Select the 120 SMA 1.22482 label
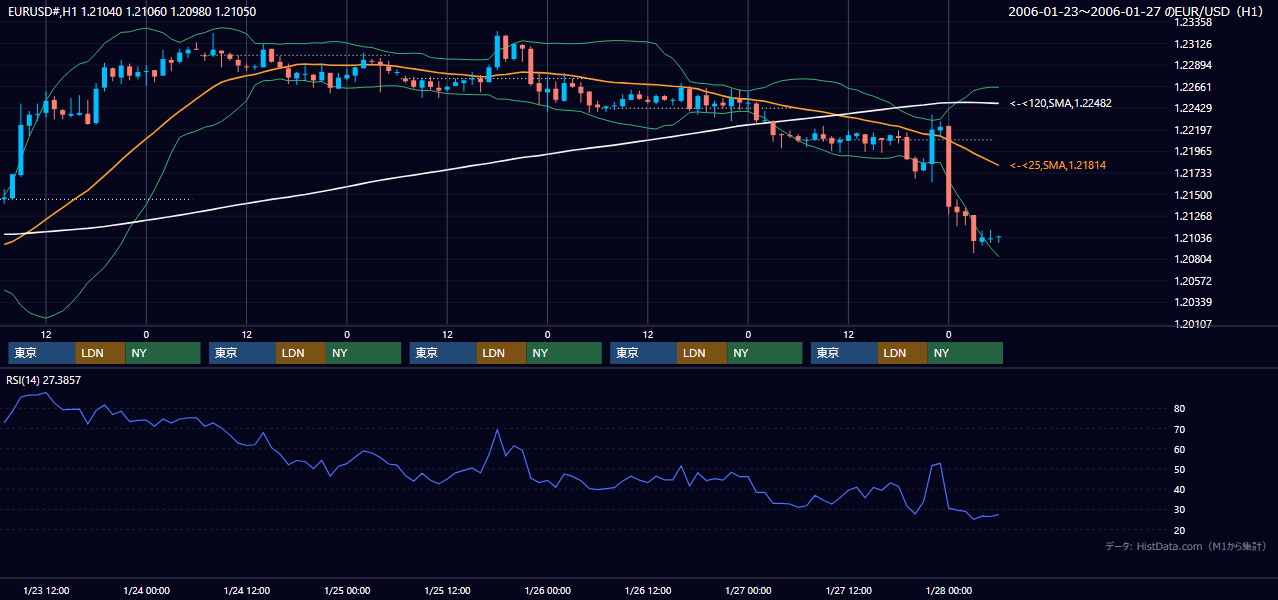 coord(1061,103)
